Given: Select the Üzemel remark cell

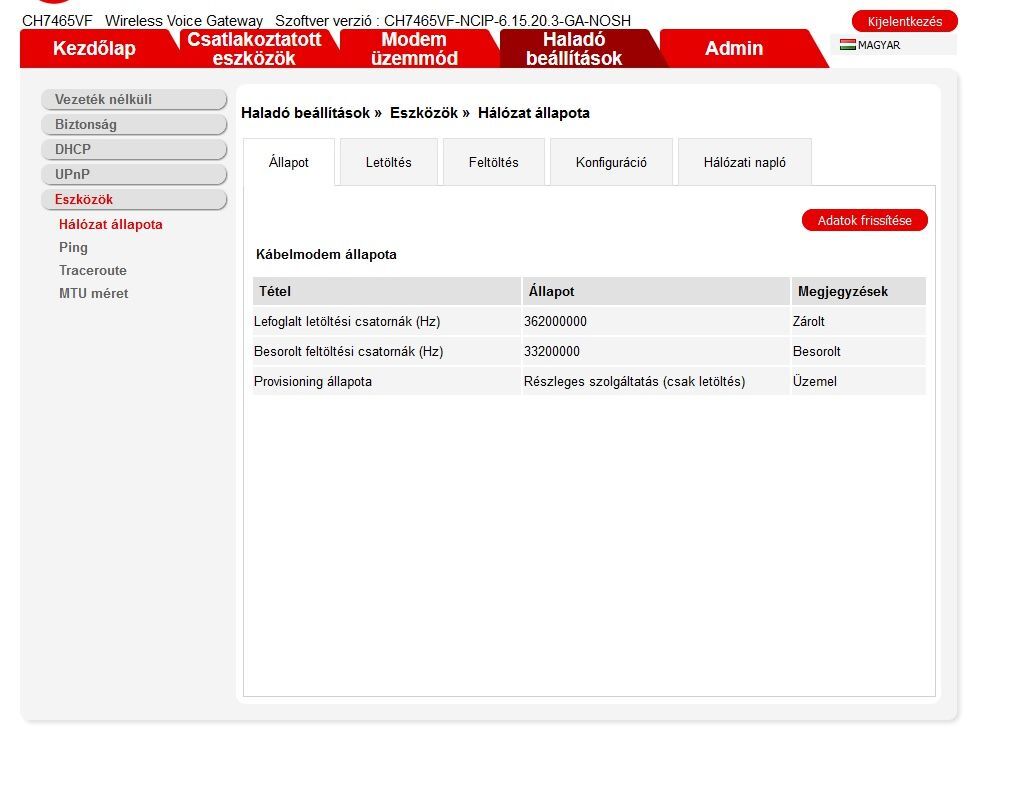Looking at the screenshot, I should pos(859,381).
